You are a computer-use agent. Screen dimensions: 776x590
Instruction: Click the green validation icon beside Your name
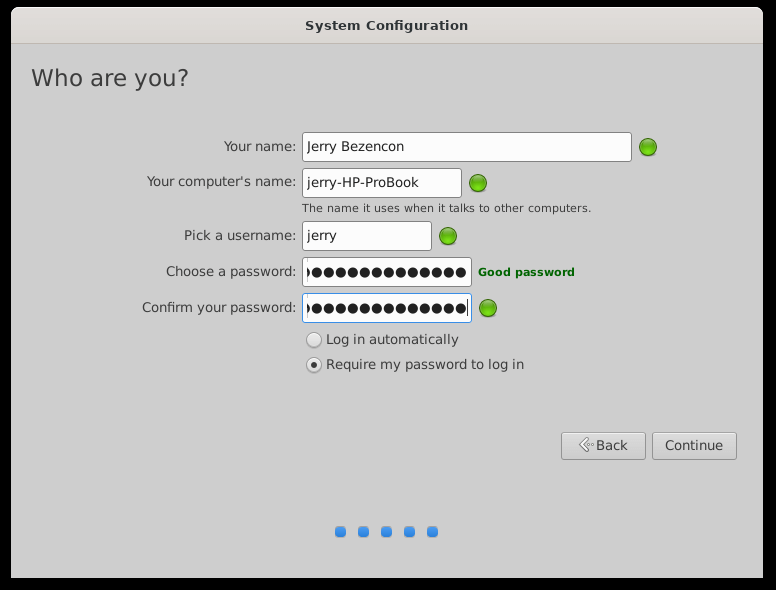click(x=648, y=147)
